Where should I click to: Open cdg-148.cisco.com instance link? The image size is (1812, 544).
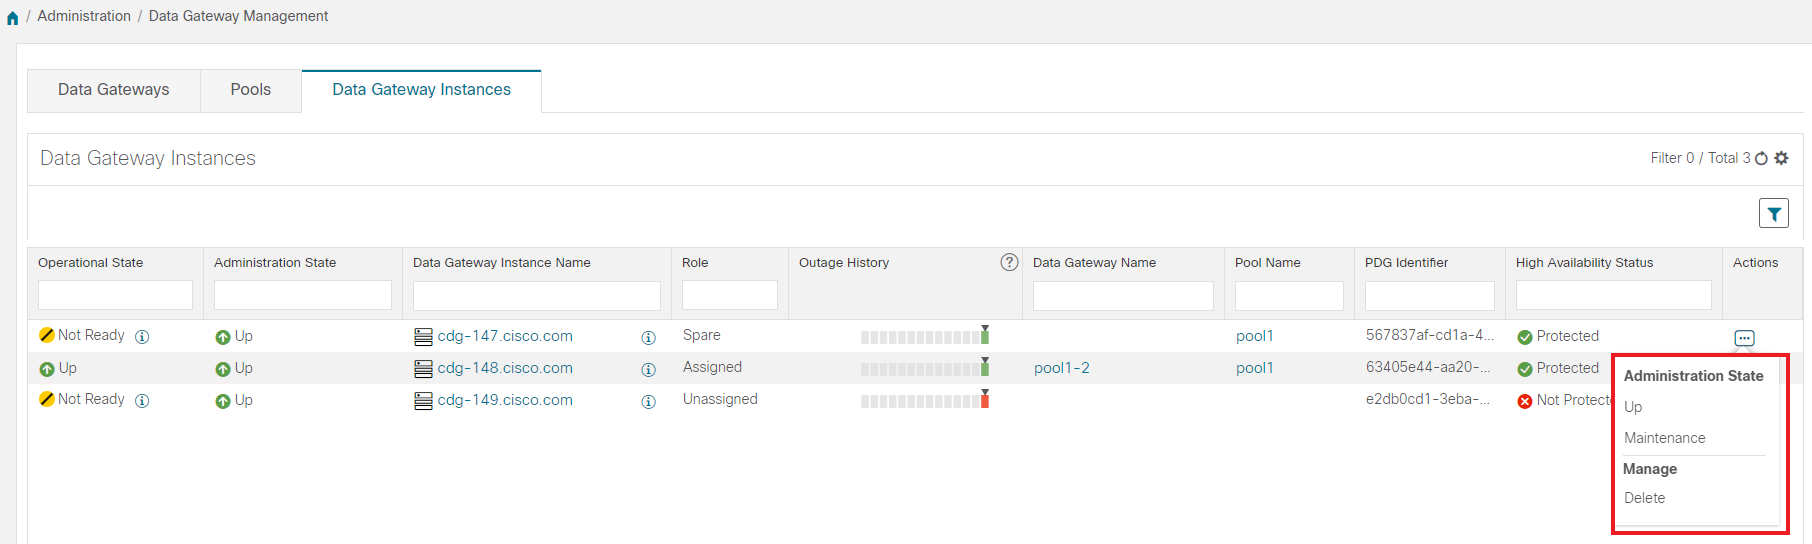(504, 368)
